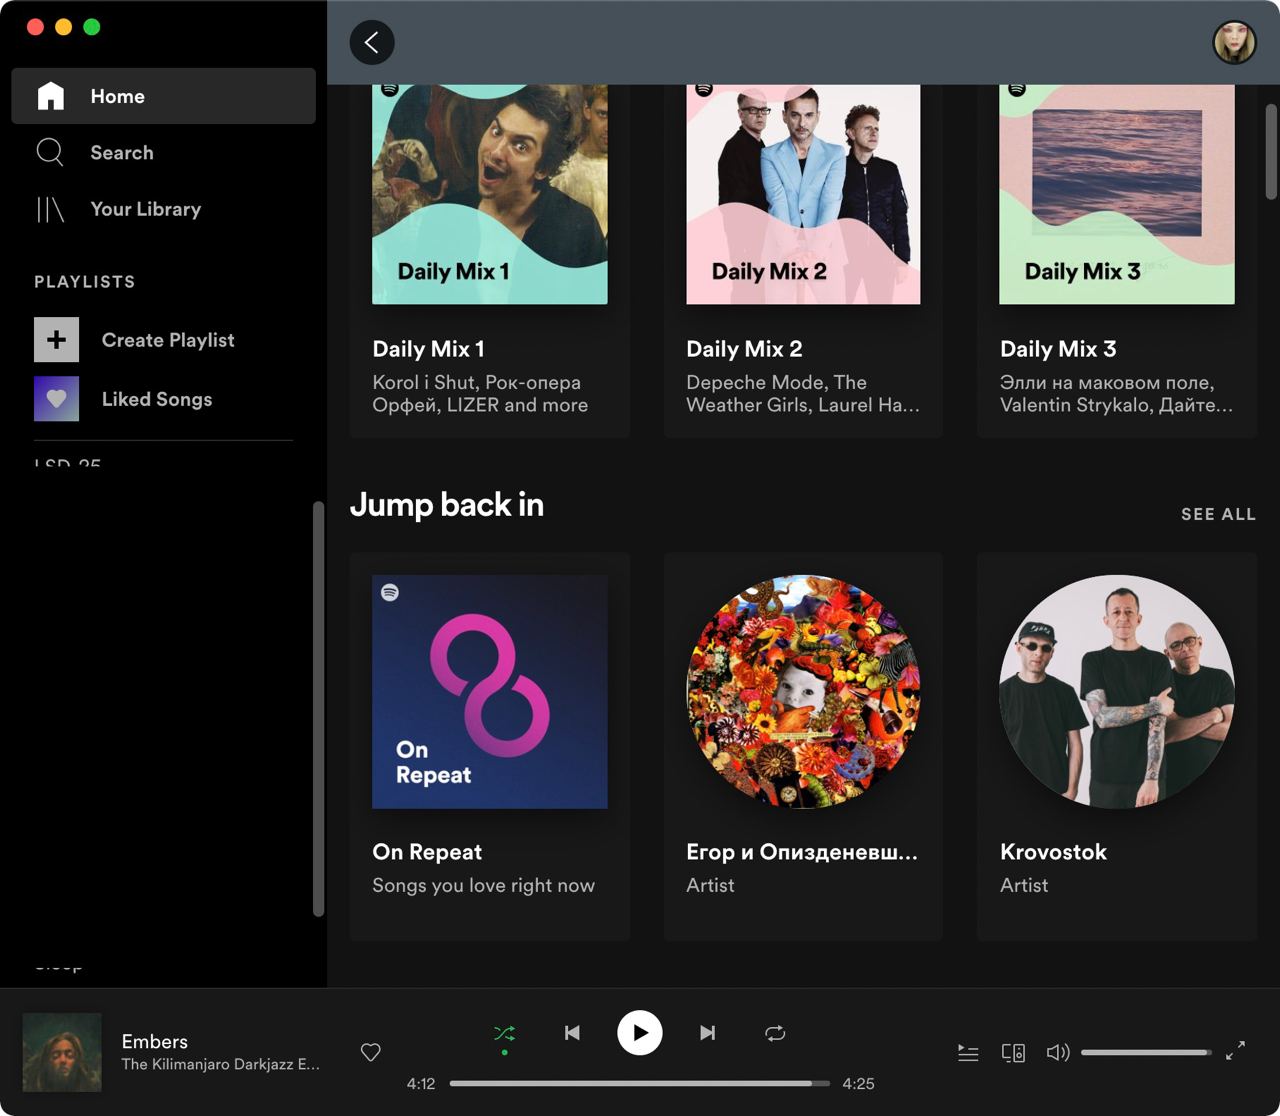The width and height of the screenshot is (1280, 1116).
Task: Click the Search magnifier icon
Action: tap(50, 152)
